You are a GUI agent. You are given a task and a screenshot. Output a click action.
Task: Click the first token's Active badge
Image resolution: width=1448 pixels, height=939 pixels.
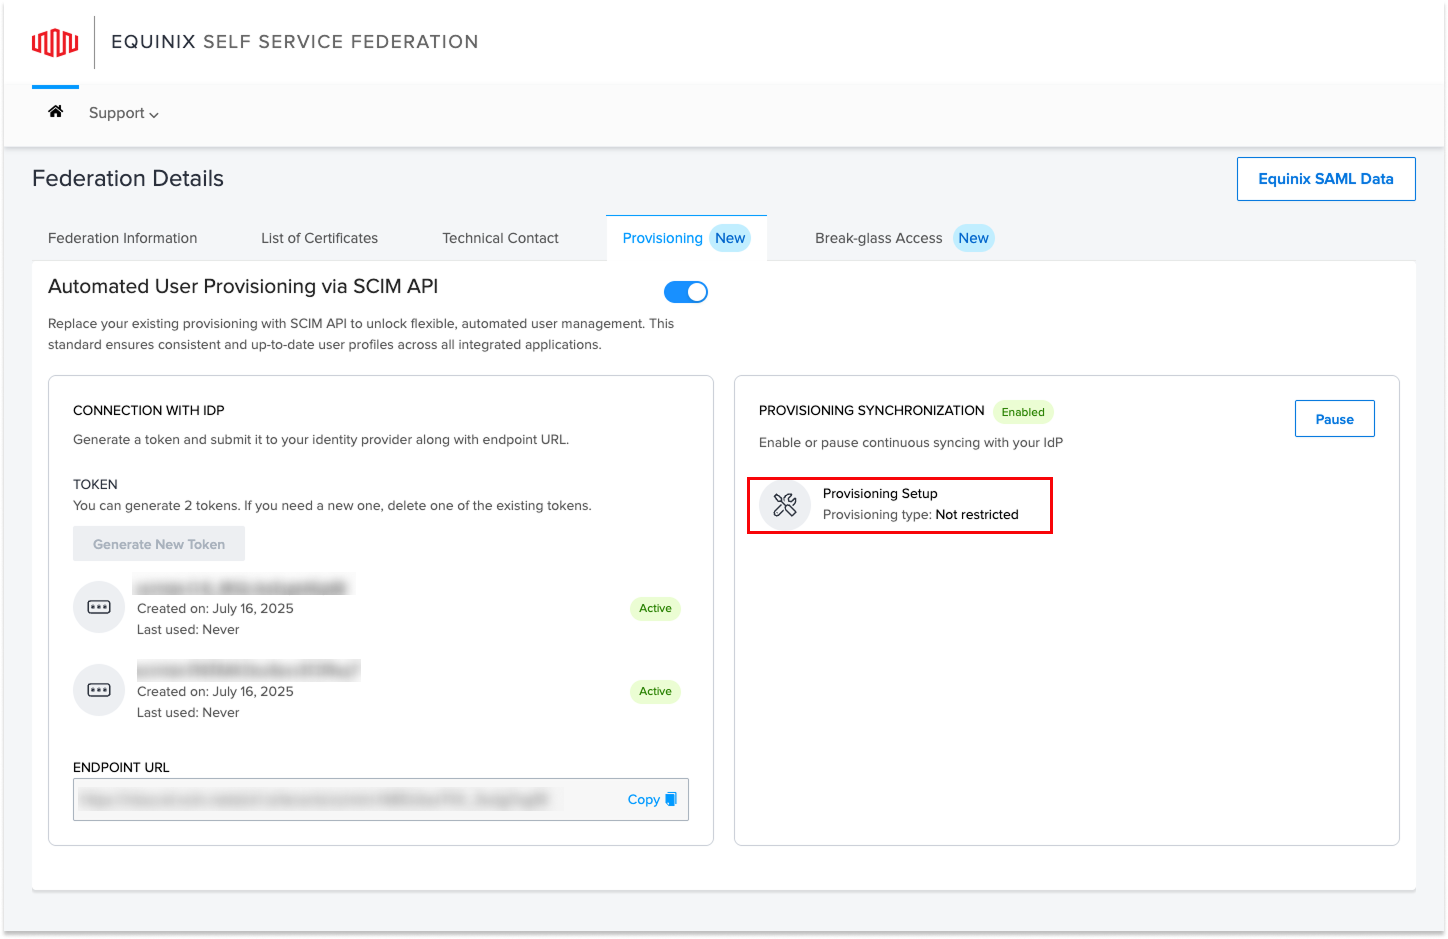(655, 608)
